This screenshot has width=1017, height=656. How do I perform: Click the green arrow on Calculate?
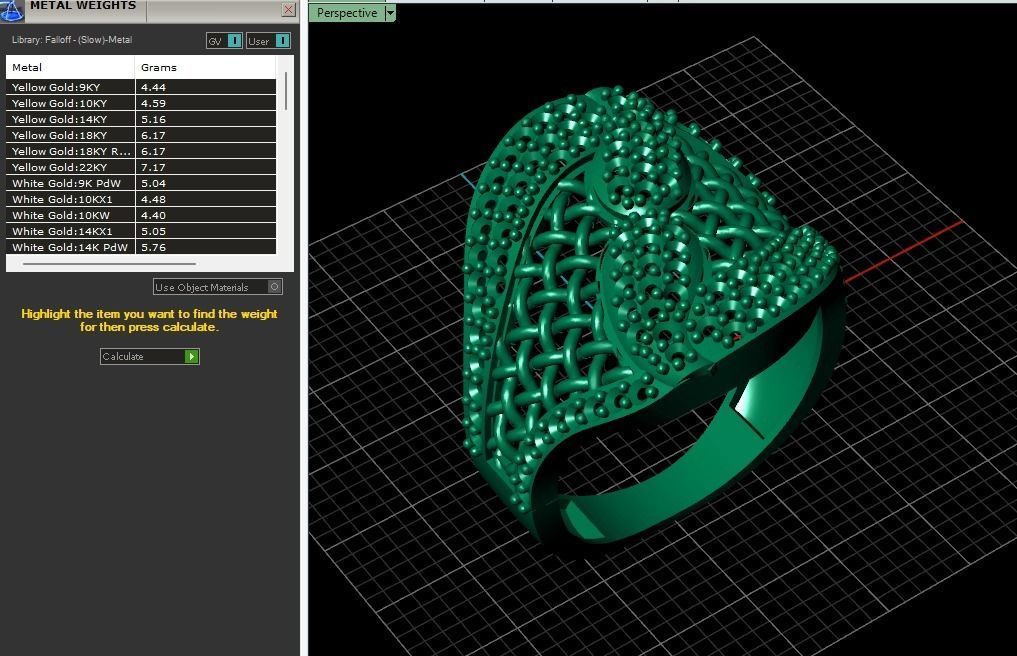[191, 356]
